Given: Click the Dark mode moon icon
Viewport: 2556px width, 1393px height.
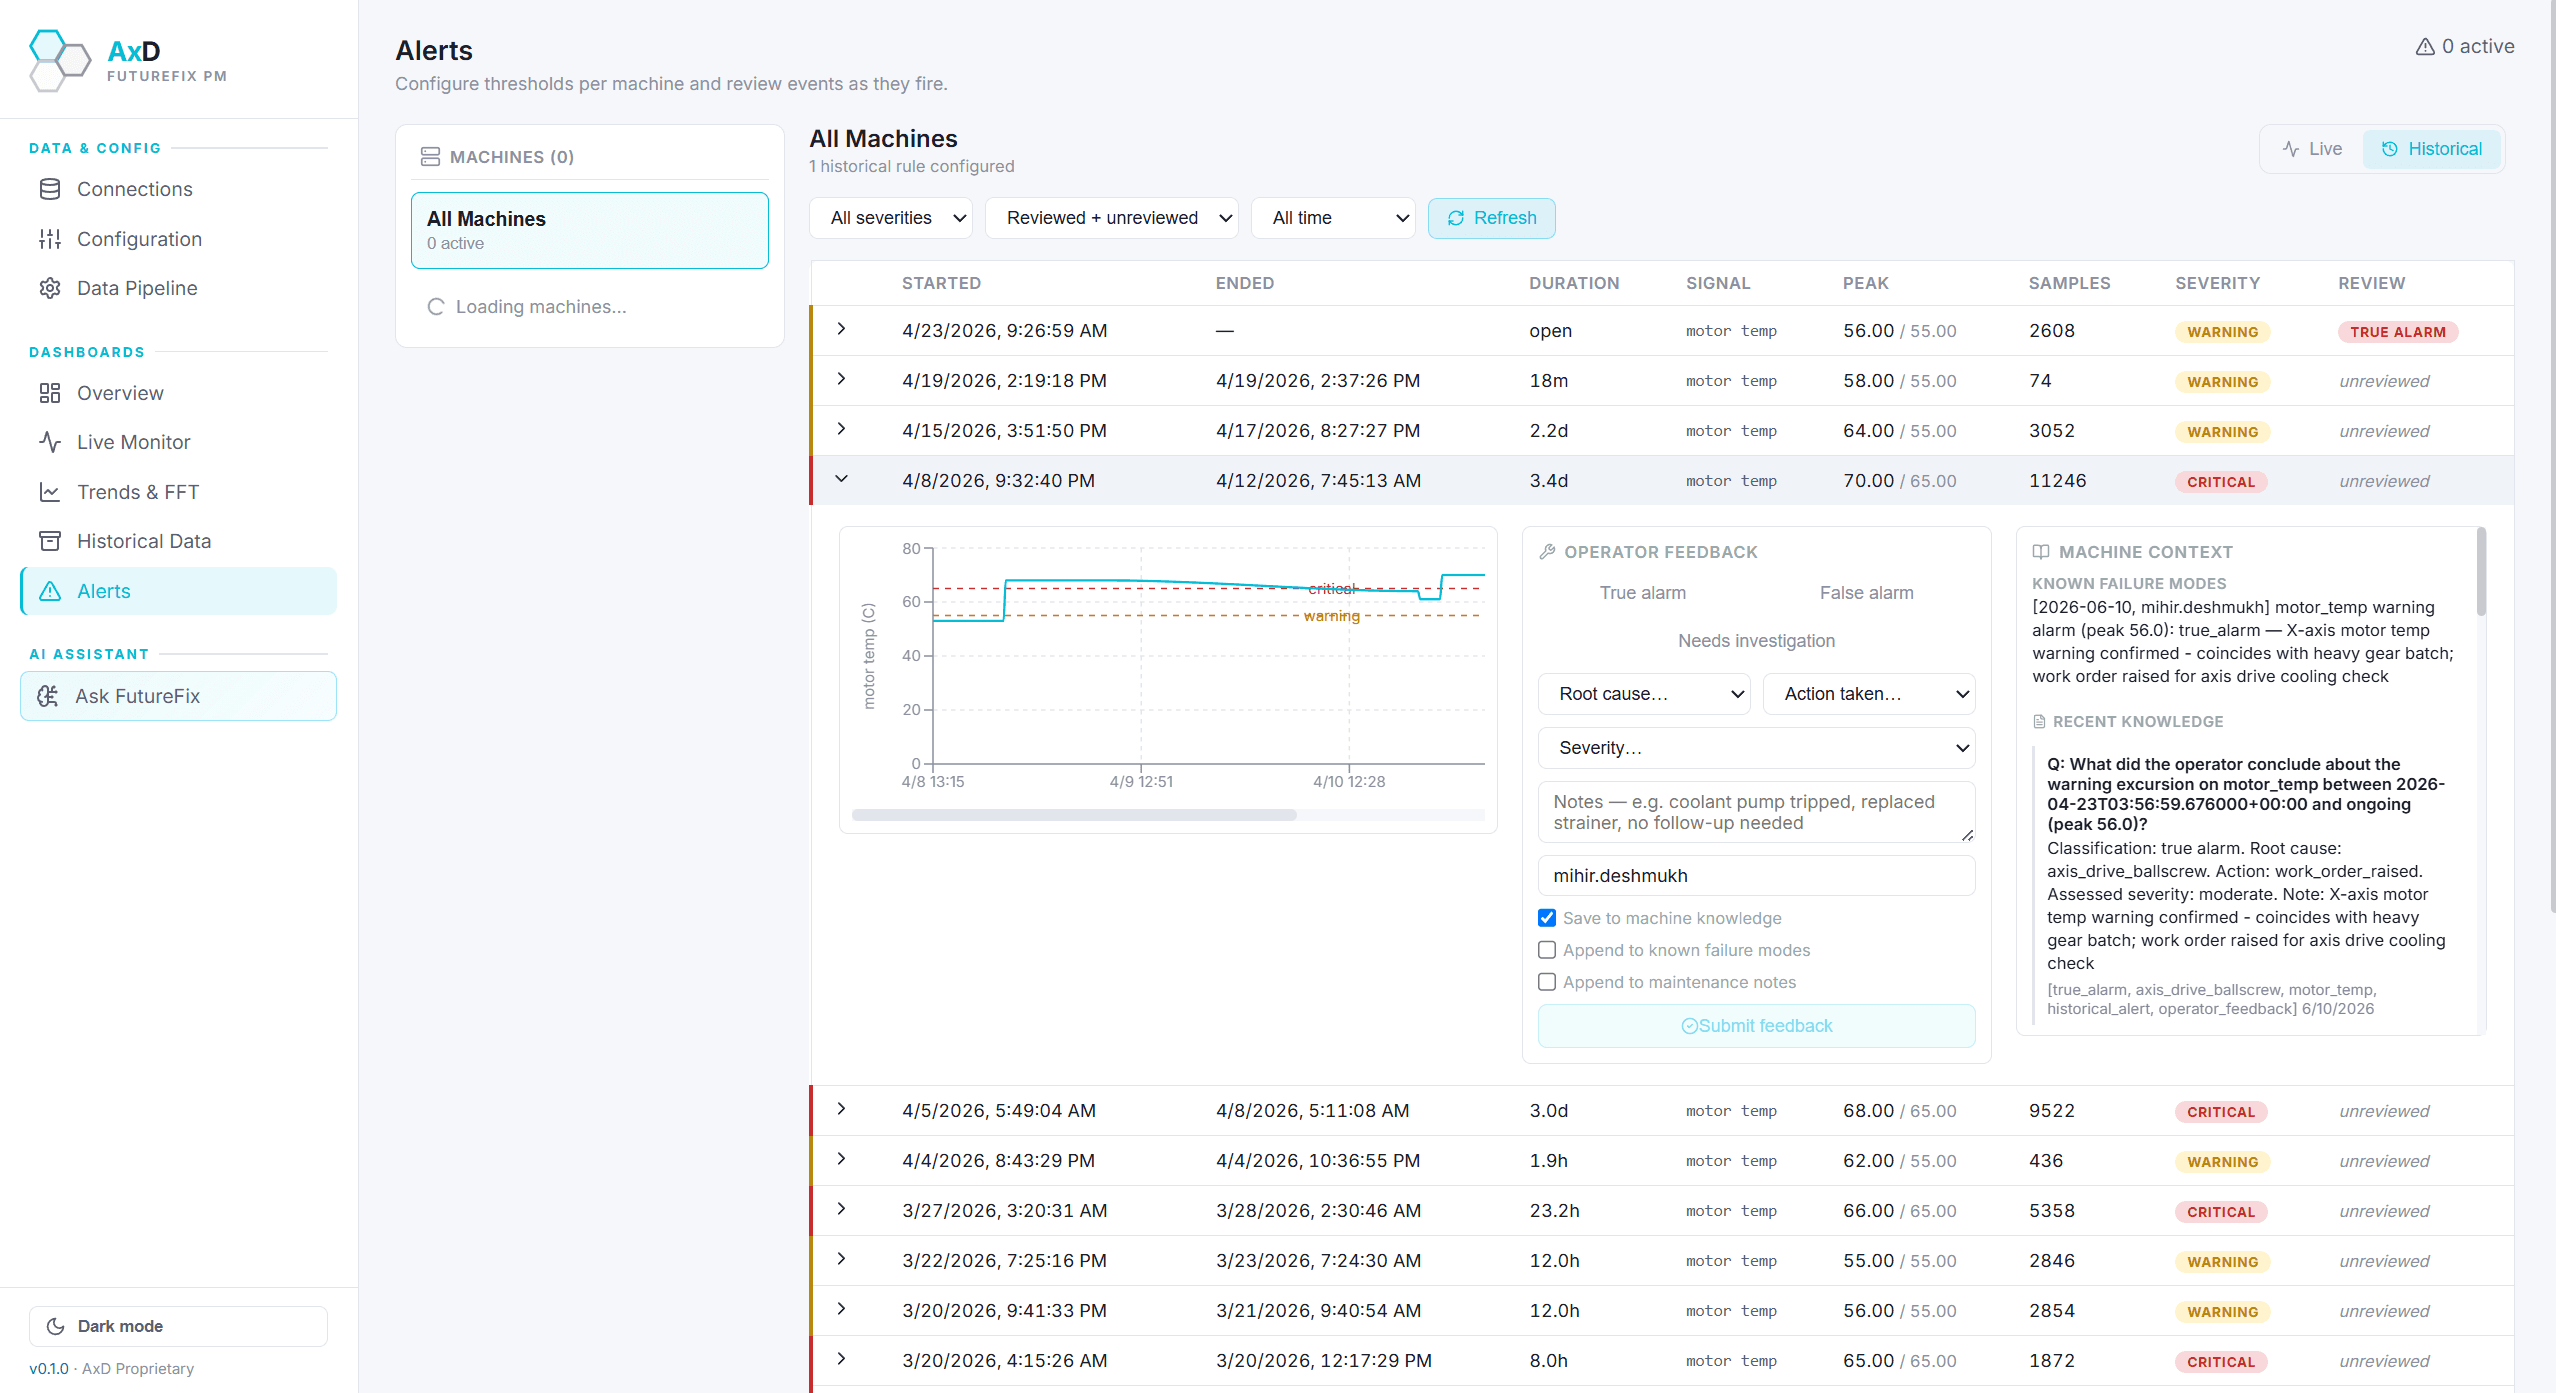Looking at the screenshot, I should [x=56, y=1326].
